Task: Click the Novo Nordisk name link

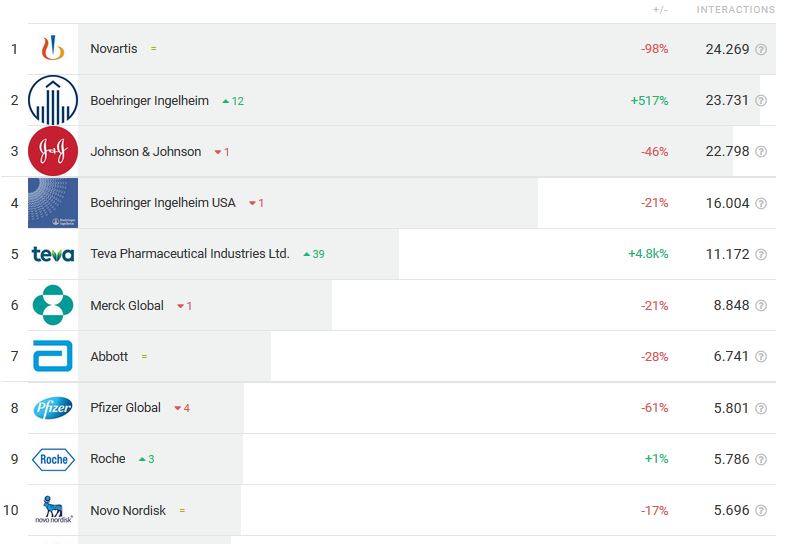Action: [x=128, y=510]
